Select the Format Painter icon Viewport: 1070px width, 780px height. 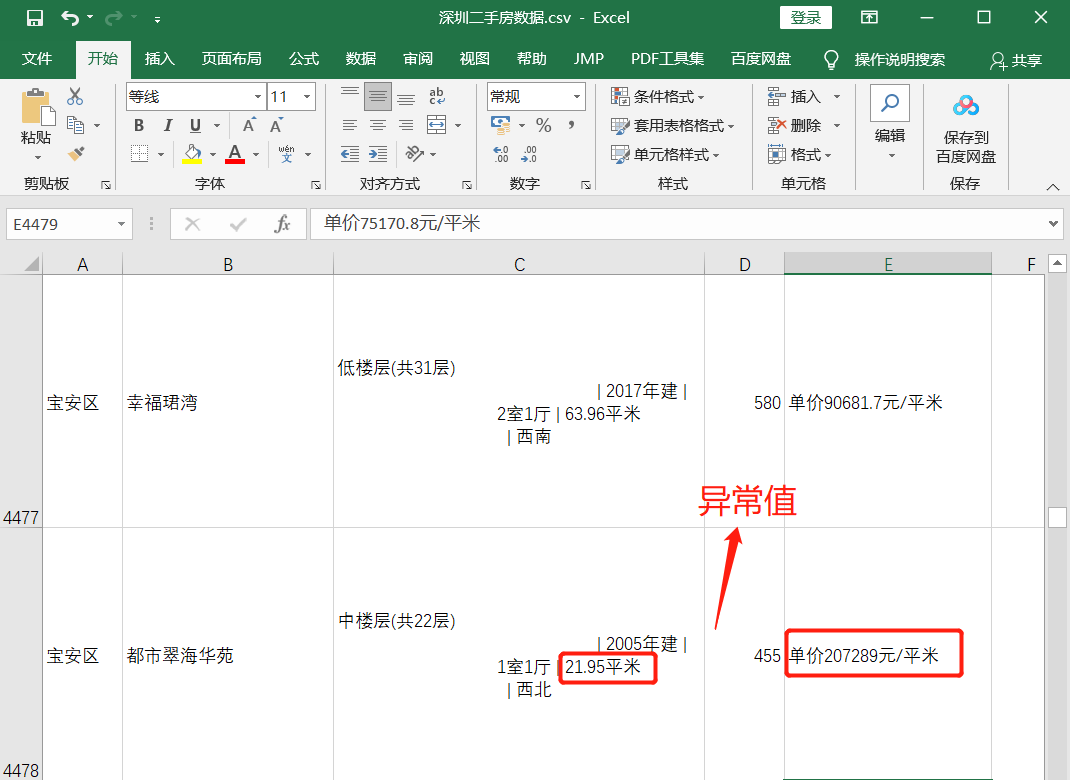pyautogui.click(x=77, y=153)
